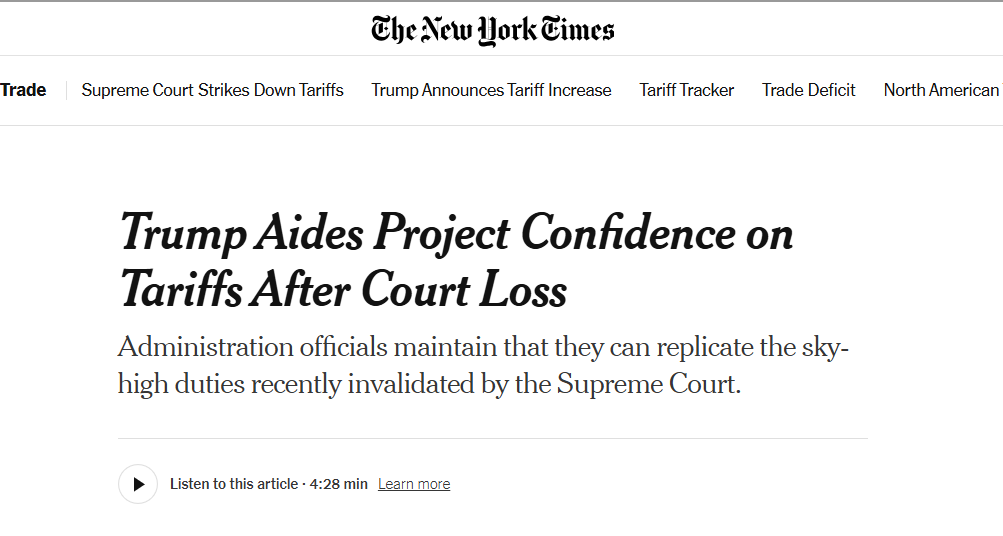Click the horizontal divider below the summary
Screen dimensions: 1003x536
pos(492,438)
